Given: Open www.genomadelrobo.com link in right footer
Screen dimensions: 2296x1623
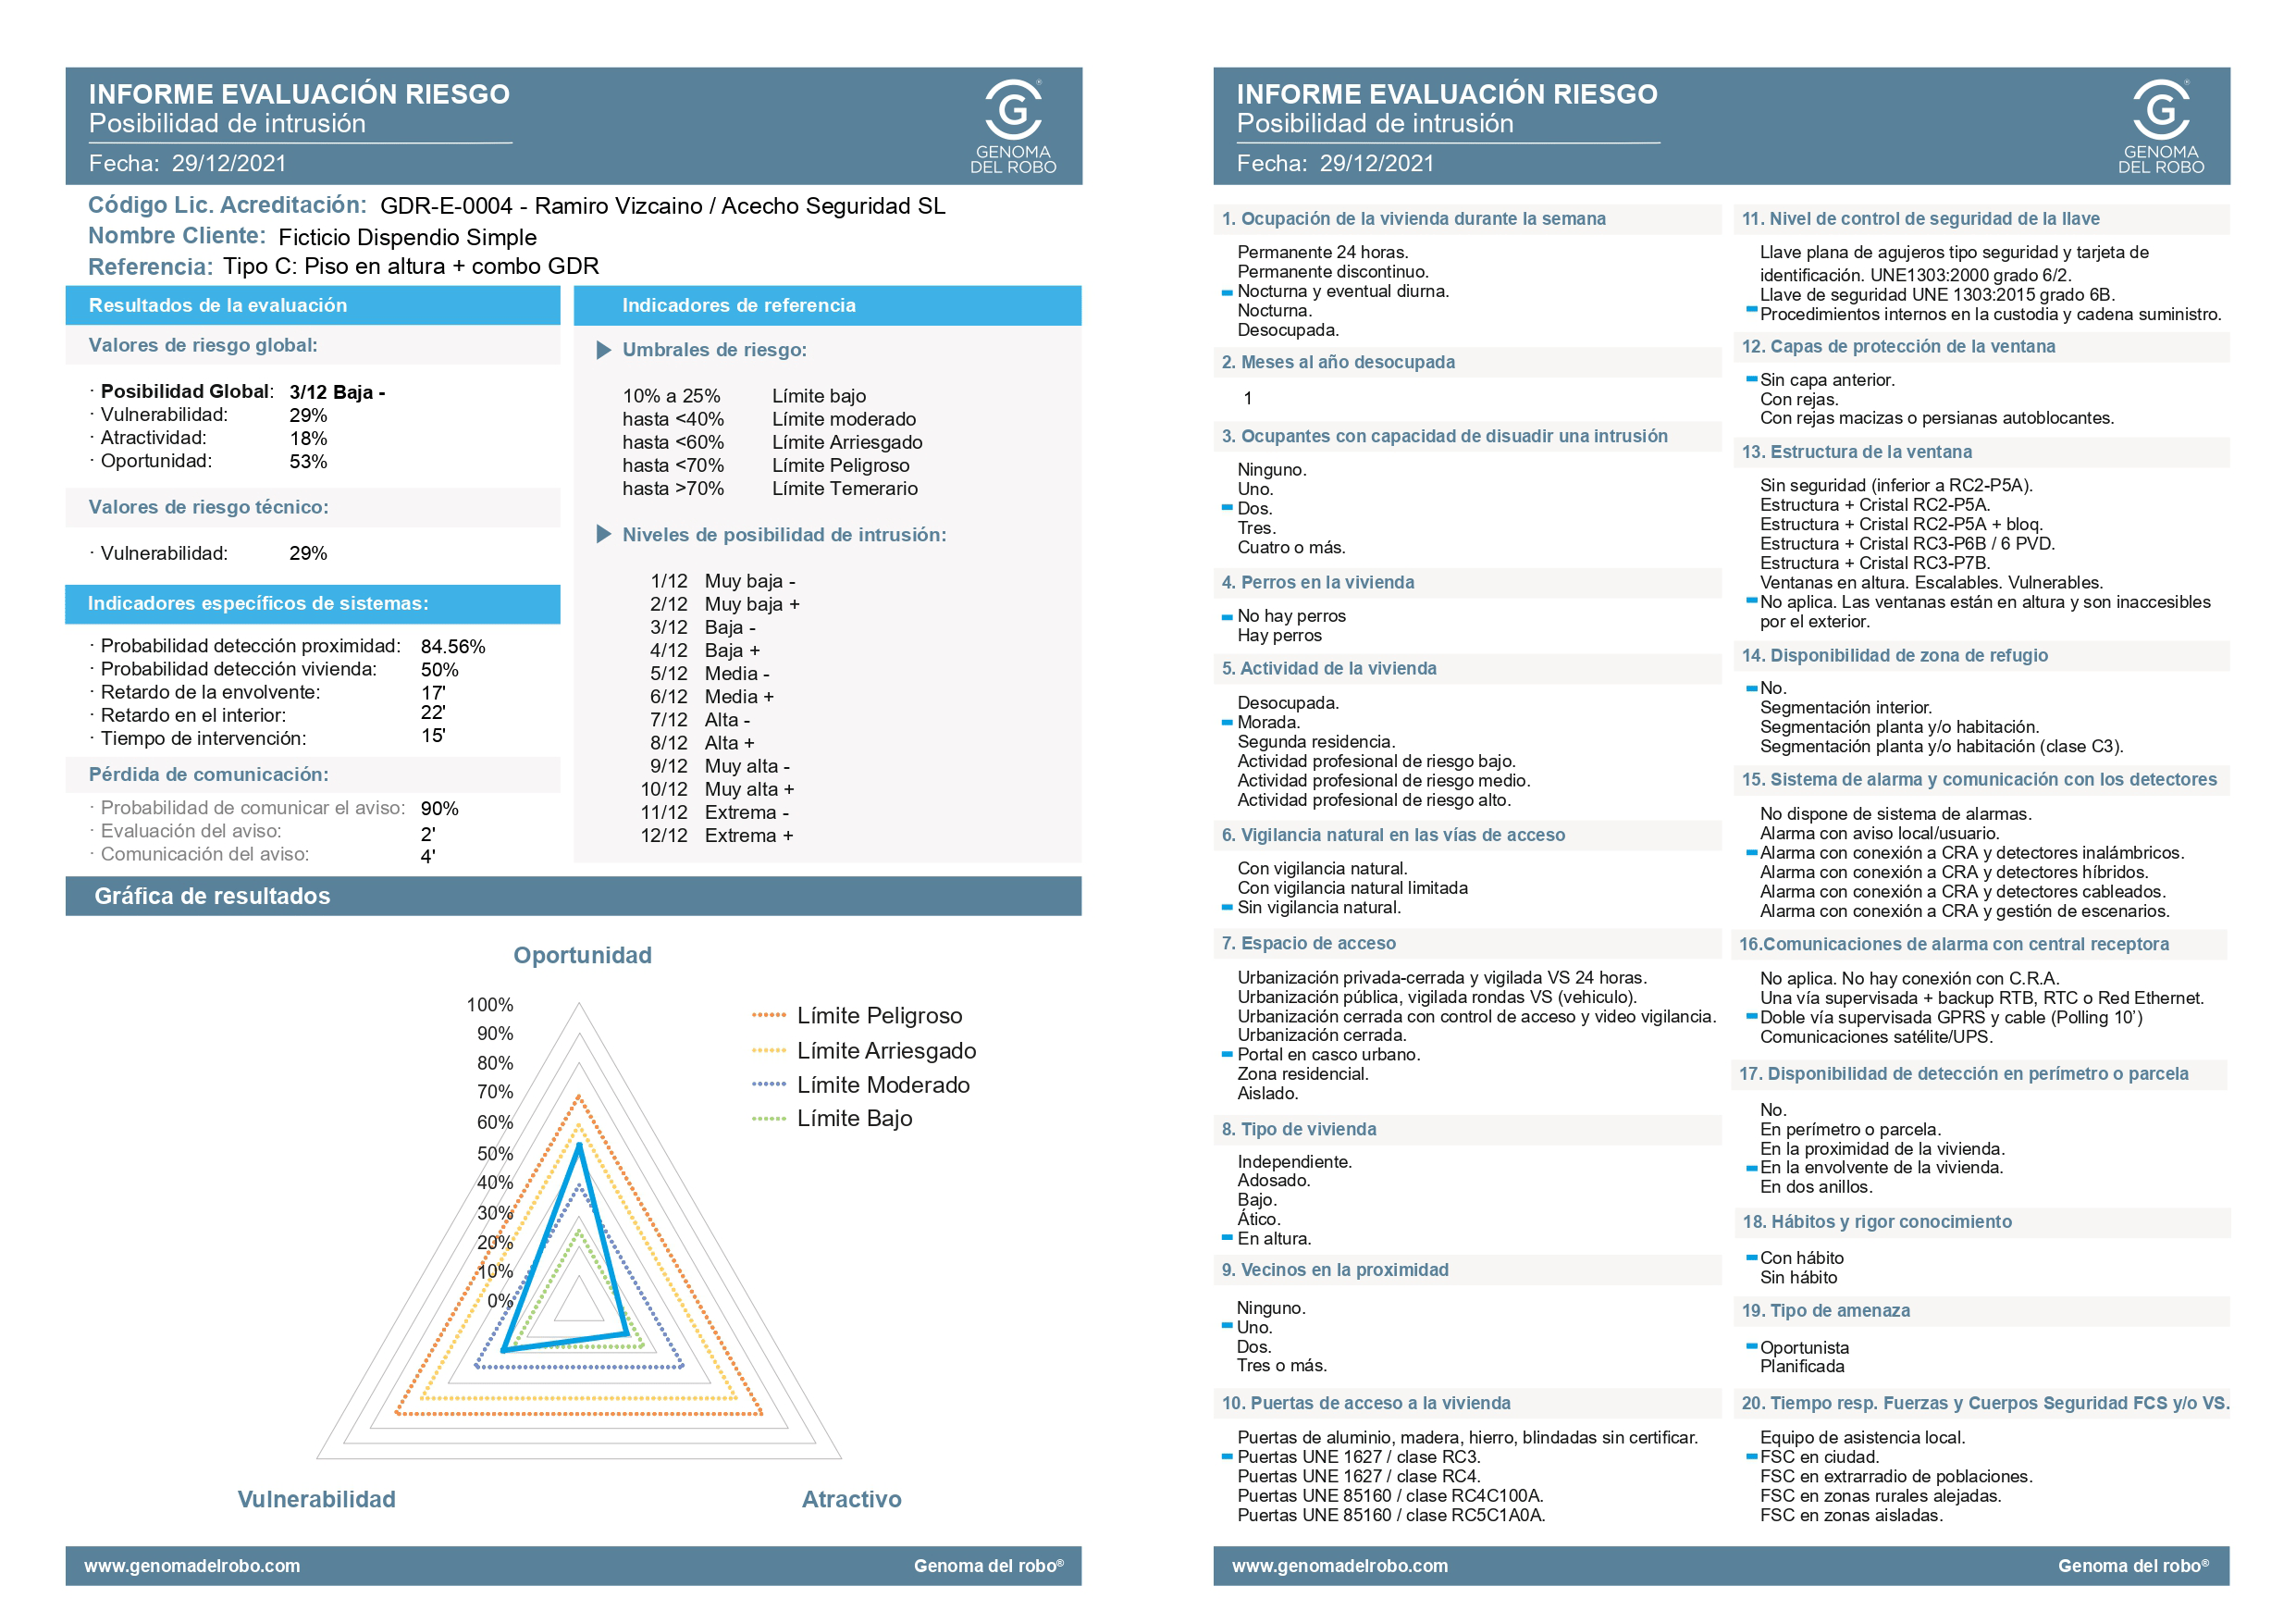Looking at the screenshot, I should [1340, 1566].
